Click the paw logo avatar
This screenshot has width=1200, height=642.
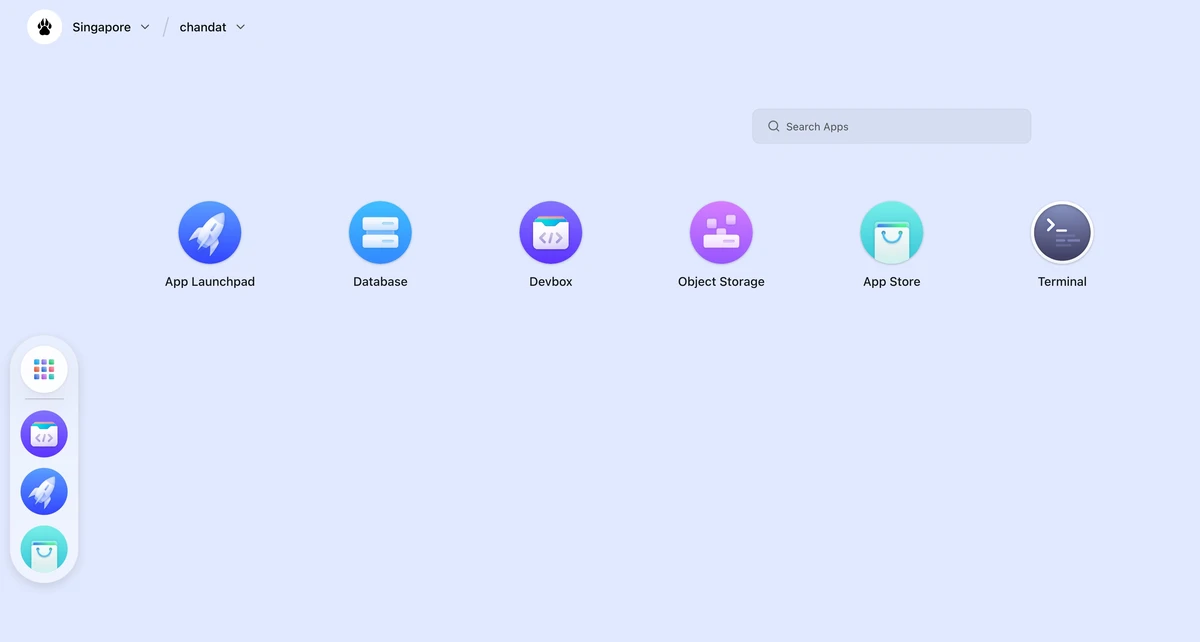[x=45, y=27]
